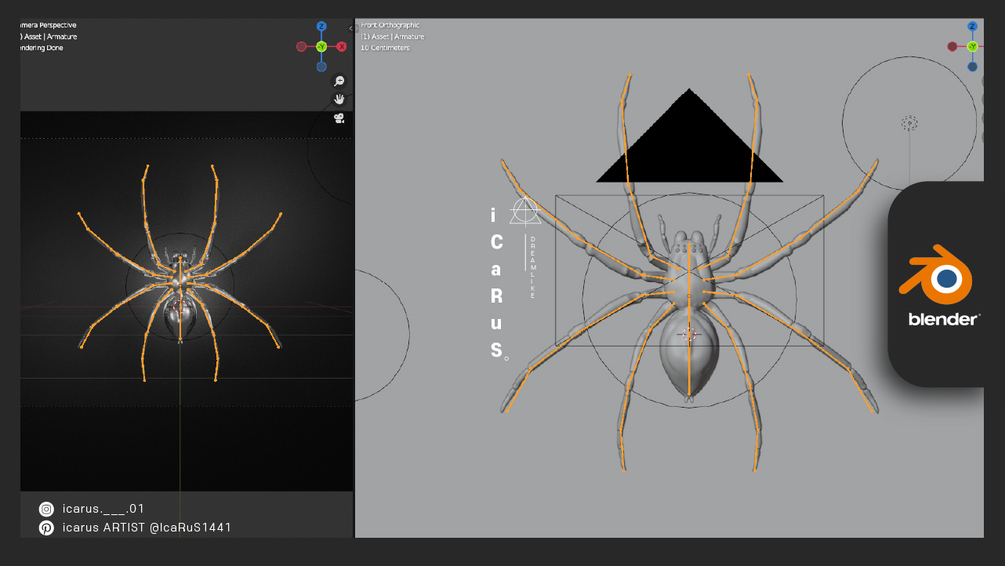
Task: Click the negative X dot in right viewport gizmo
Action: 952,46
